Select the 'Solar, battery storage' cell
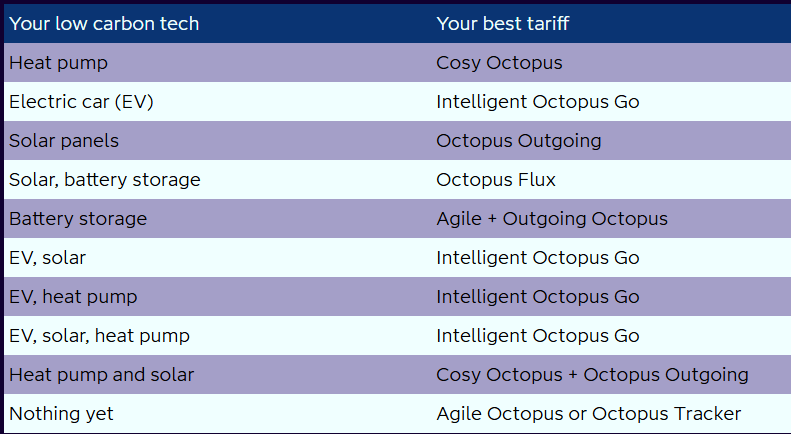 pyautogui.click(x=105, y=180)
